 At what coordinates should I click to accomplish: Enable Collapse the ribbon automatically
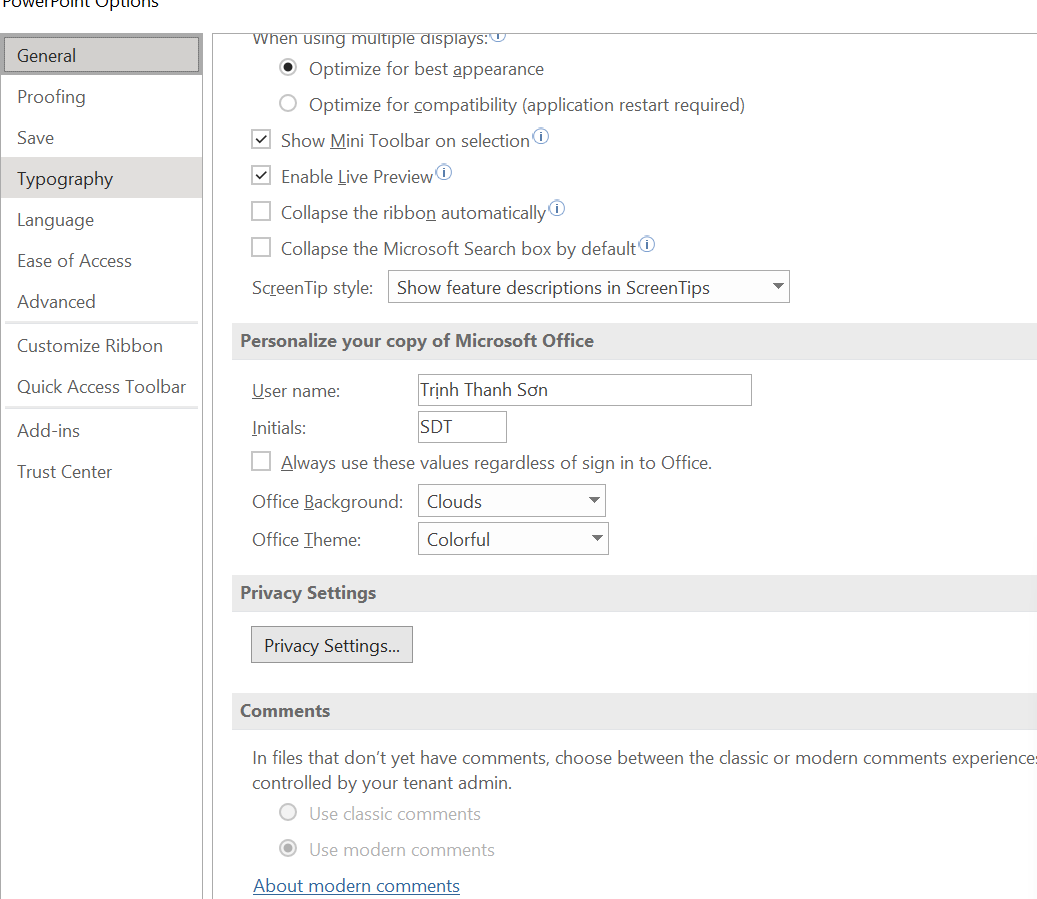point(261,211)
